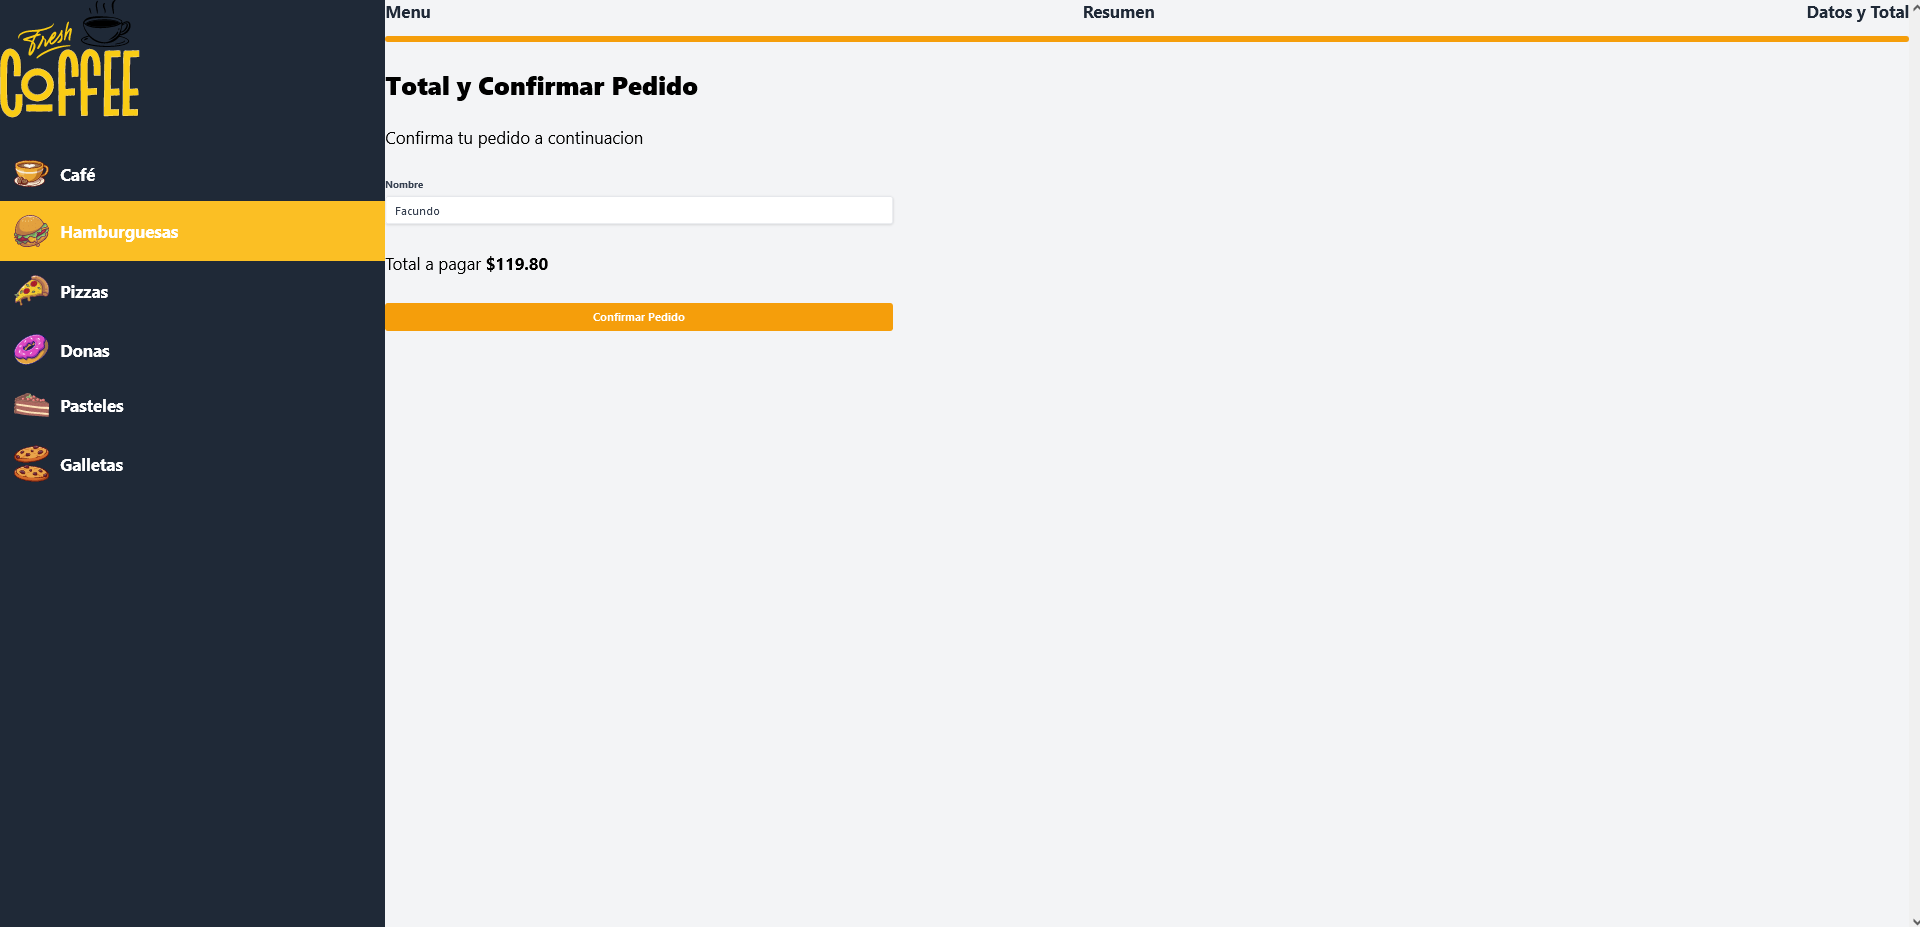Select the Galletas sidebar entry
This screenshot has height=927, width=1920.
(91, 463)
